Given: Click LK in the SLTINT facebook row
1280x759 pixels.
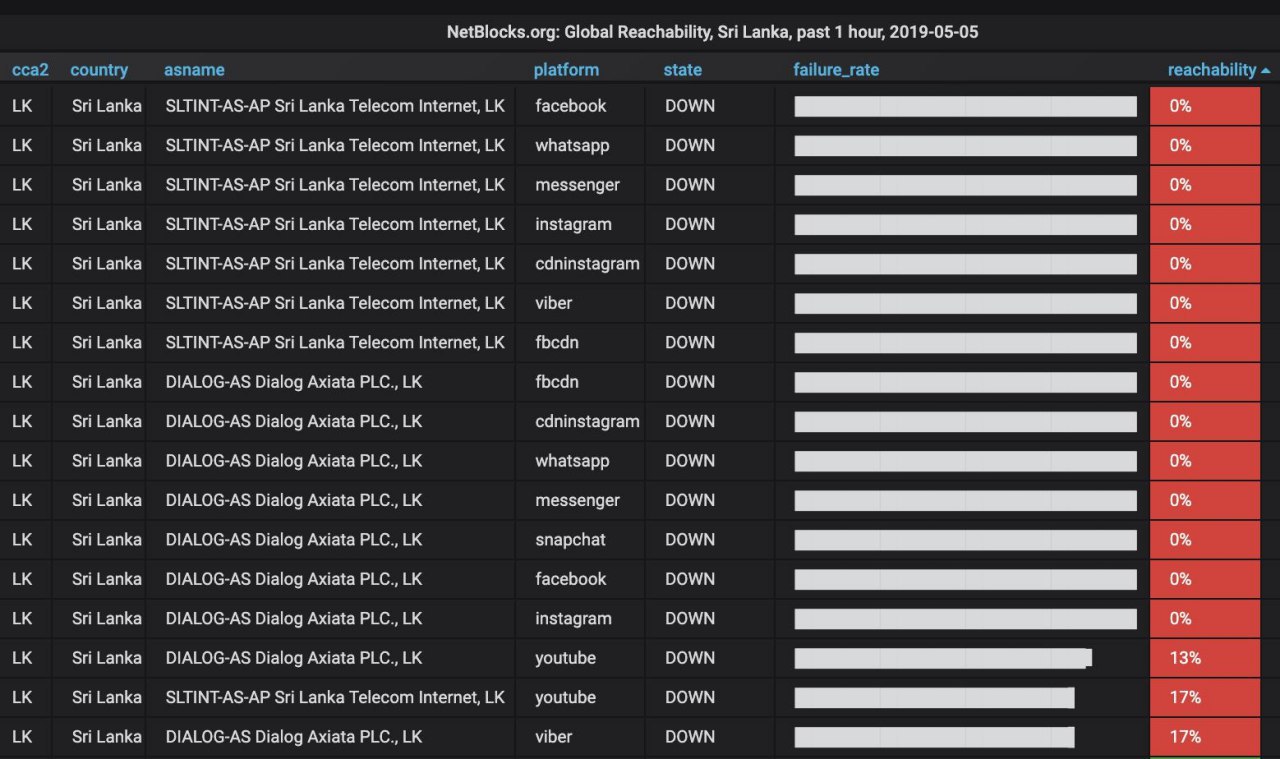Looking at the screenshot, I should (x=22, y=106).
